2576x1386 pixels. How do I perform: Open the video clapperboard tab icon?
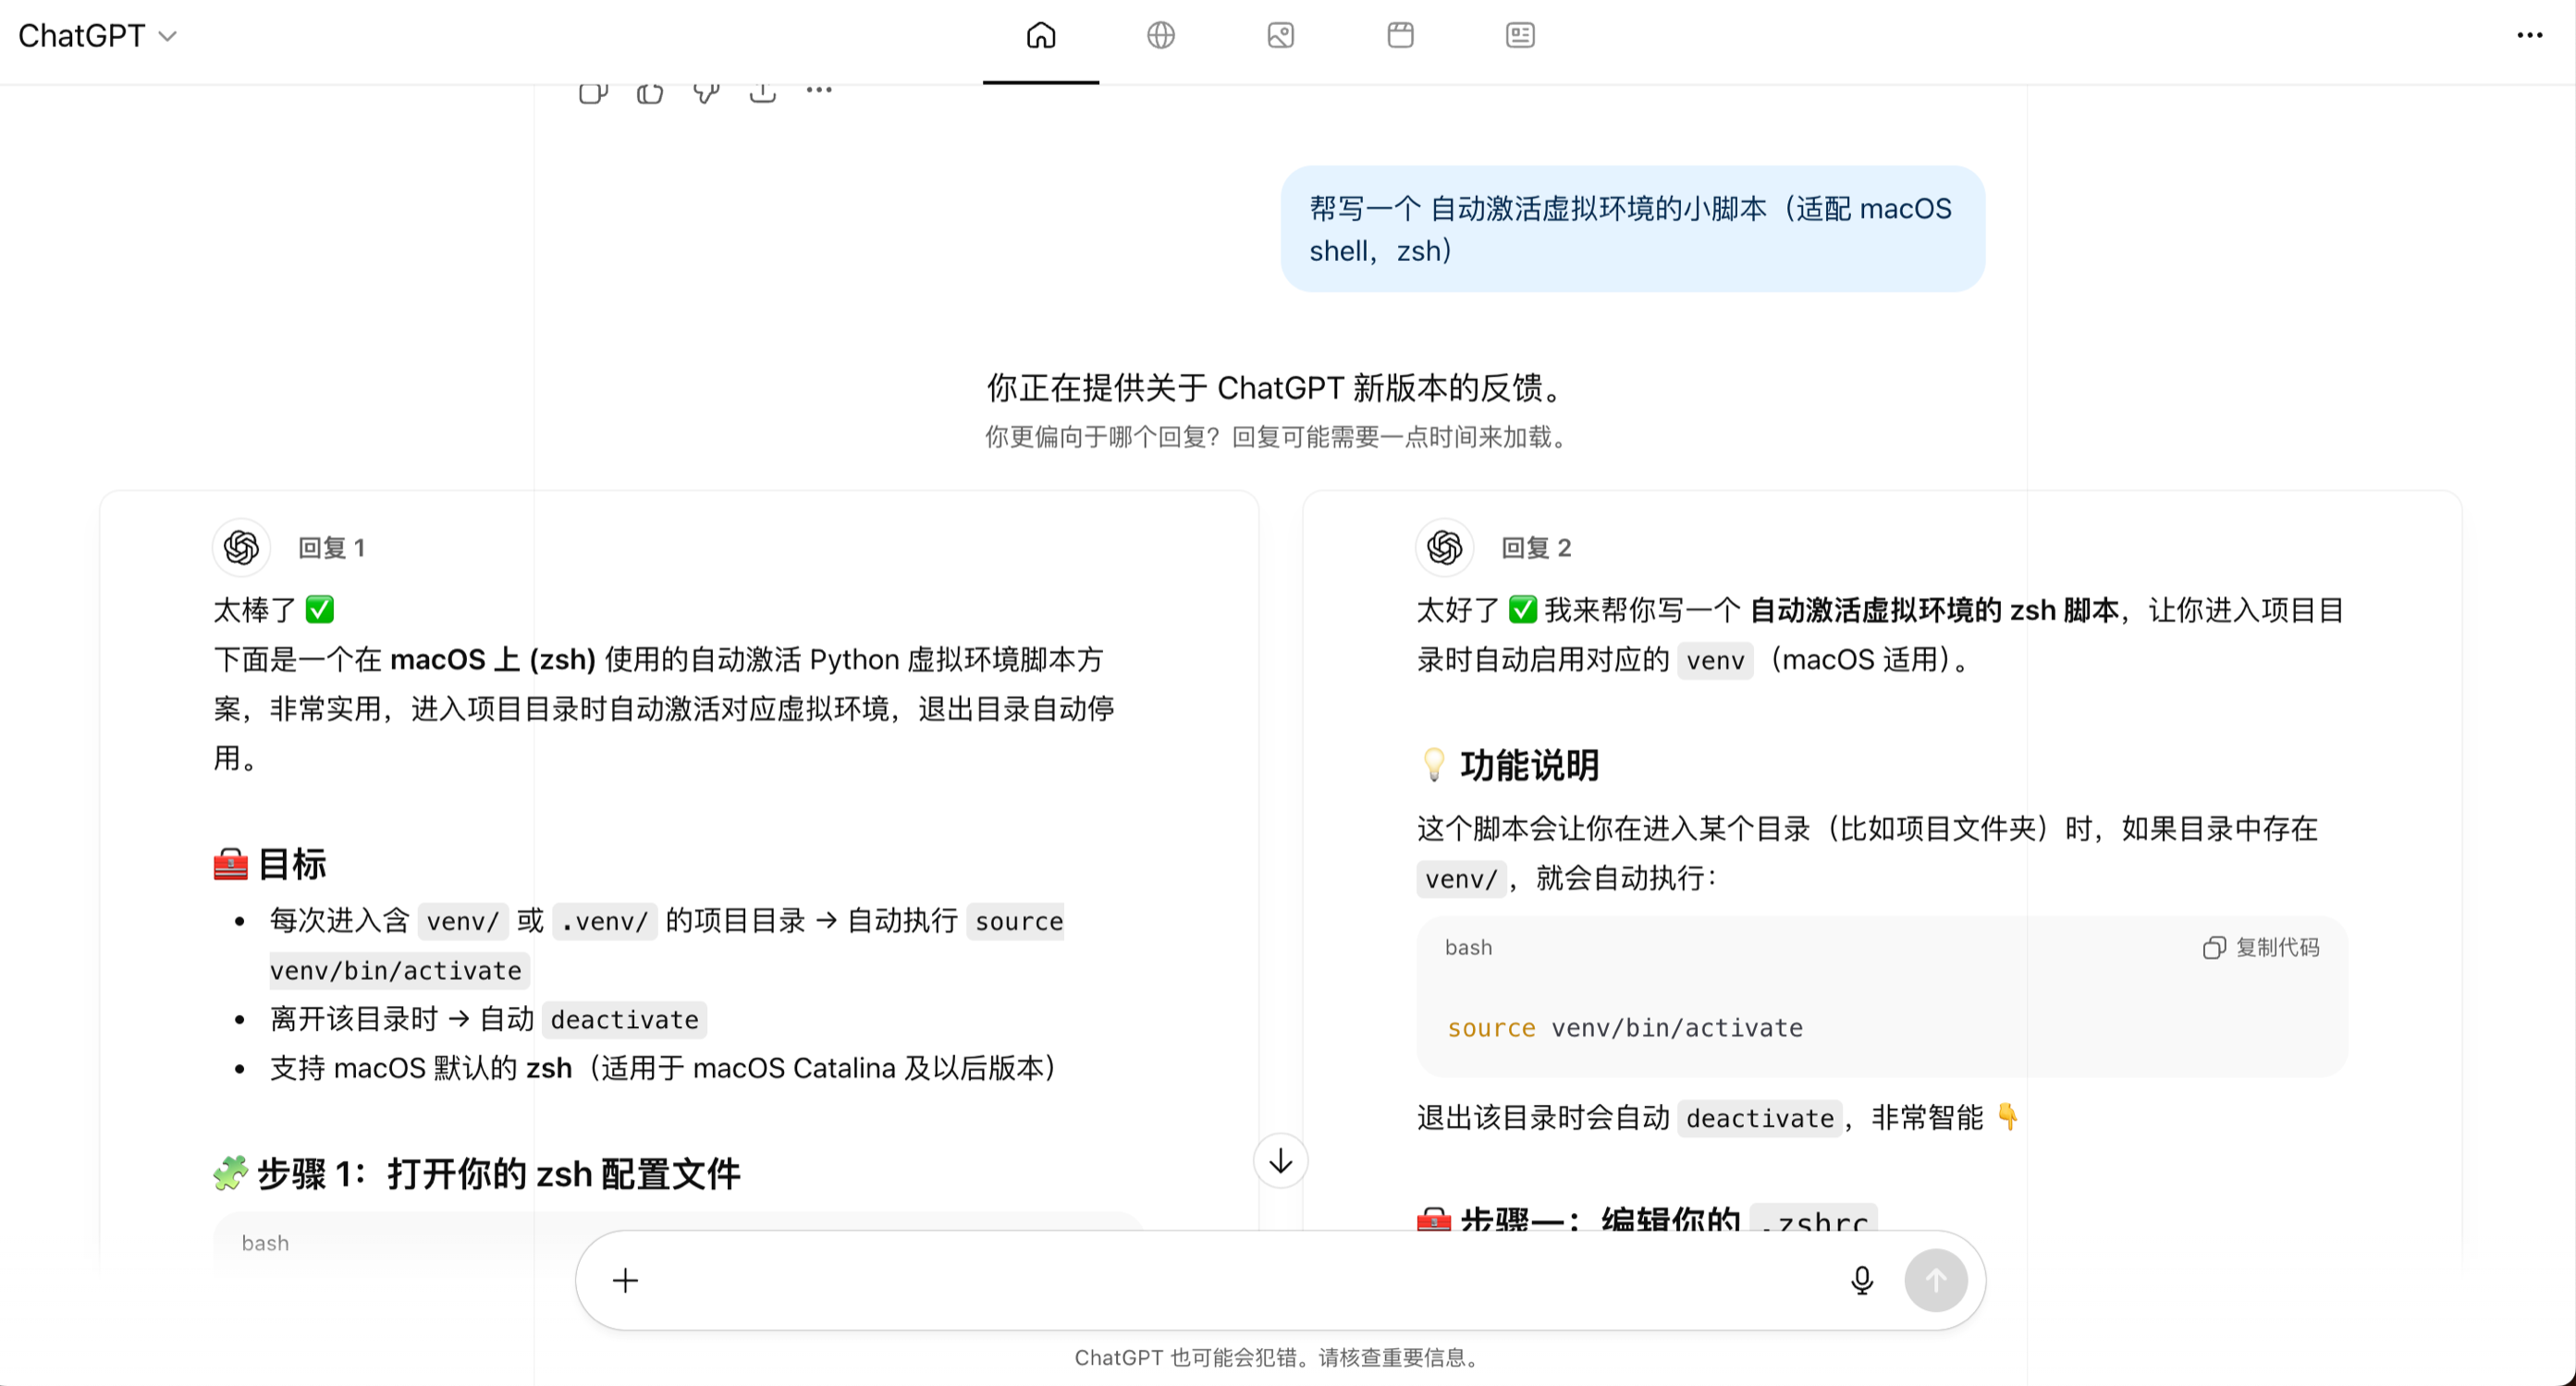point(1400,36)
